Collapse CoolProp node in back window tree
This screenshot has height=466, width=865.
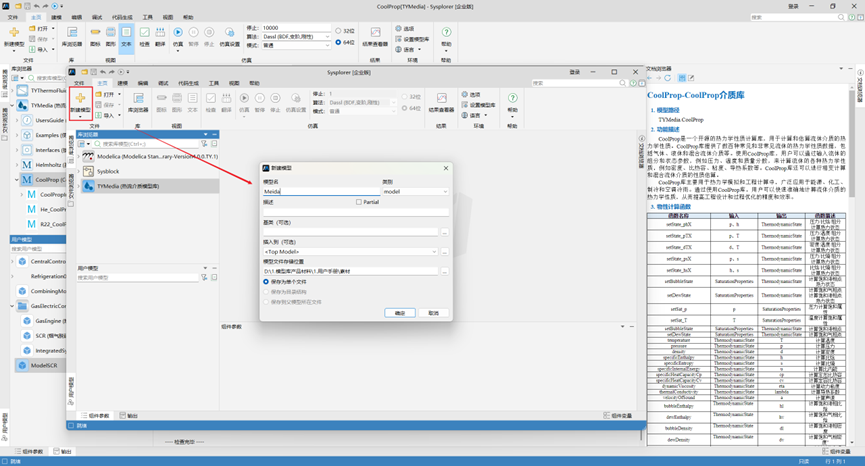[17, 179]
